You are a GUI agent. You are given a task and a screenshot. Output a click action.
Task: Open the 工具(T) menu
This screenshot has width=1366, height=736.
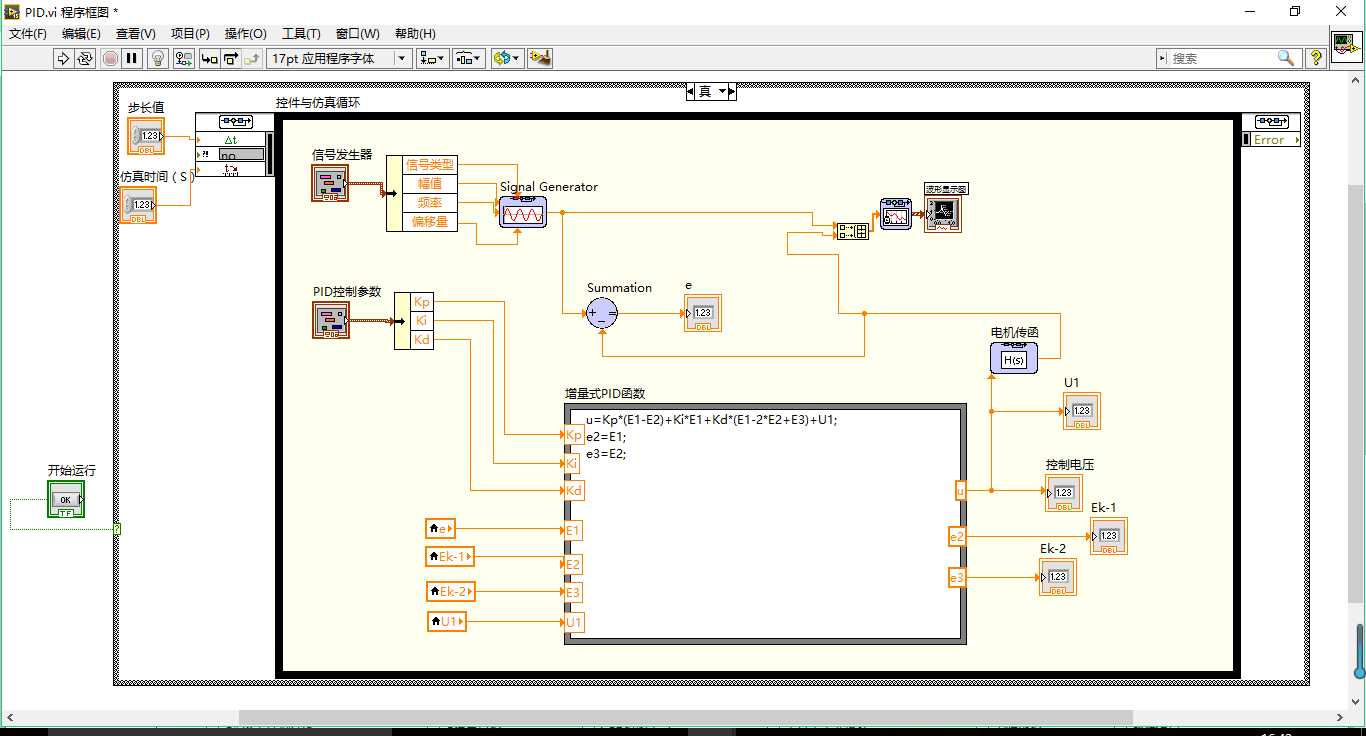pos(301,33)
